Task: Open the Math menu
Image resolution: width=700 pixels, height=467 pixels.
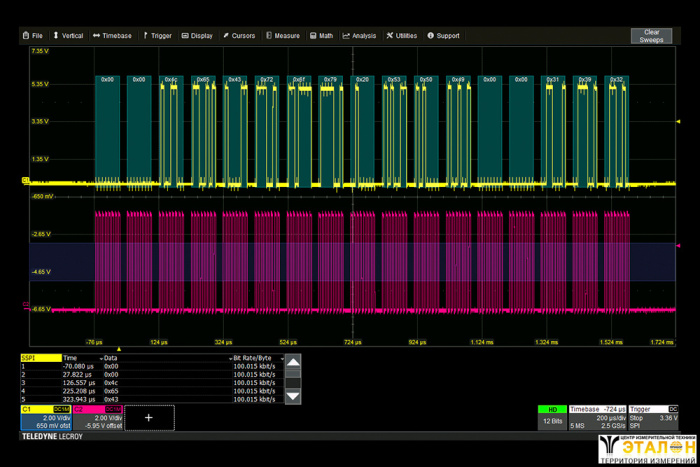Action: tap(322, 35)
